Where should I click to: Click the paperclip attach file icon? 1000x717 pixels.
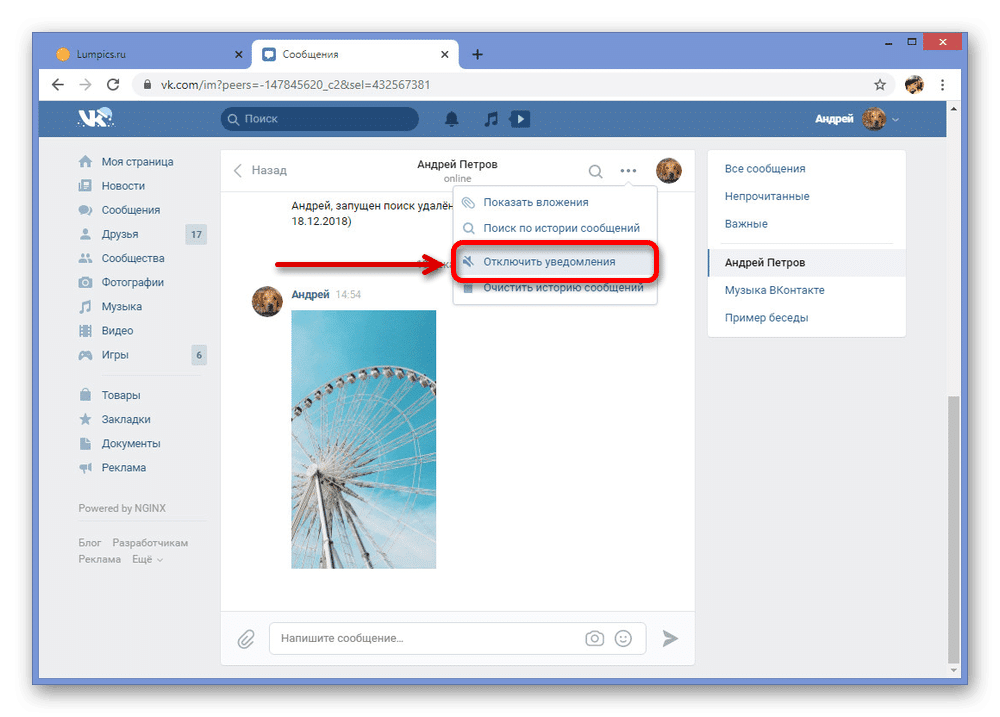(x=245, y=638)
